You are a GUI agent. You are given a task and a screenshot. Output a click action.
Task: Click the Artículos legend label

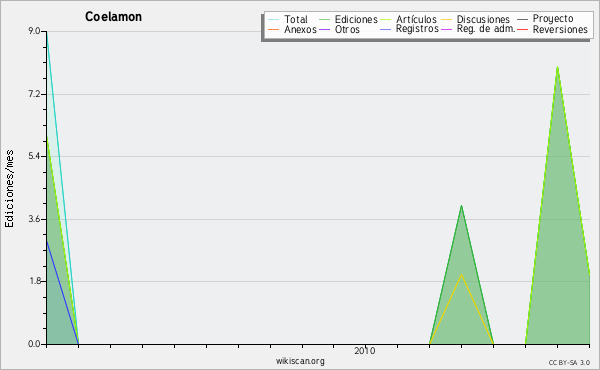[x=416, y=19]
